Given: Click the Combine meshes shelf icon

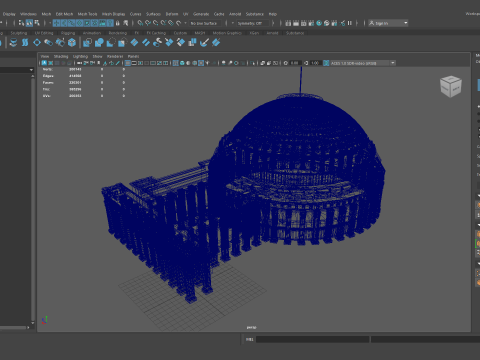Looking at the screenshot, I should 87,43.
